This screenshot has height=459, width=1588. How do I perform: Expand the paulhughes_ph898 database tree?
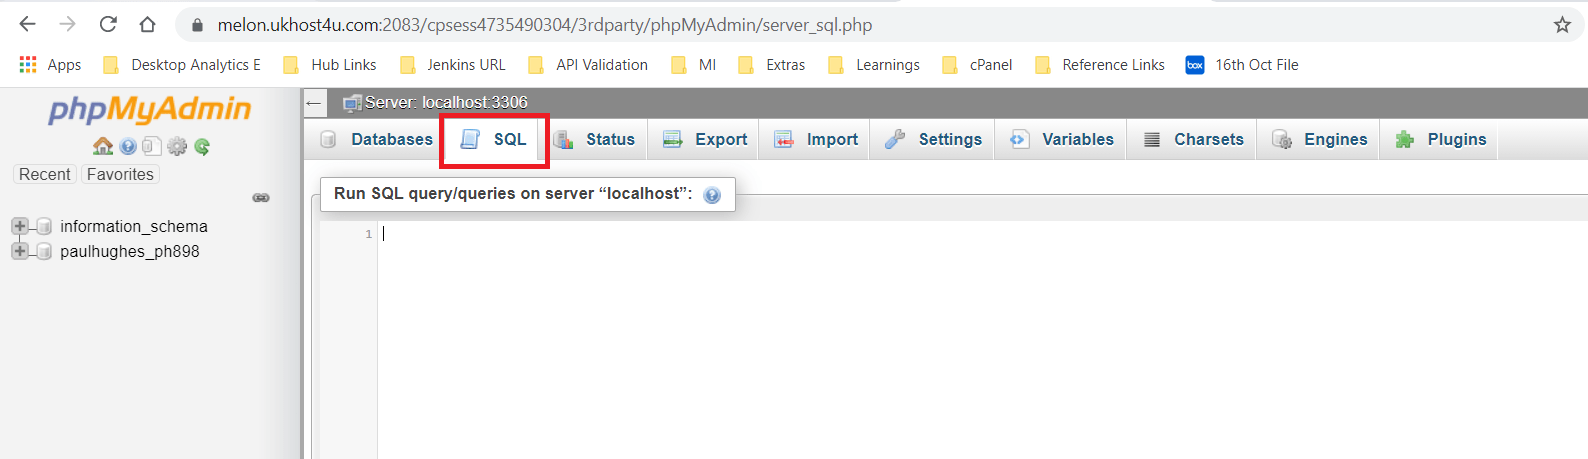coord(20,251)
